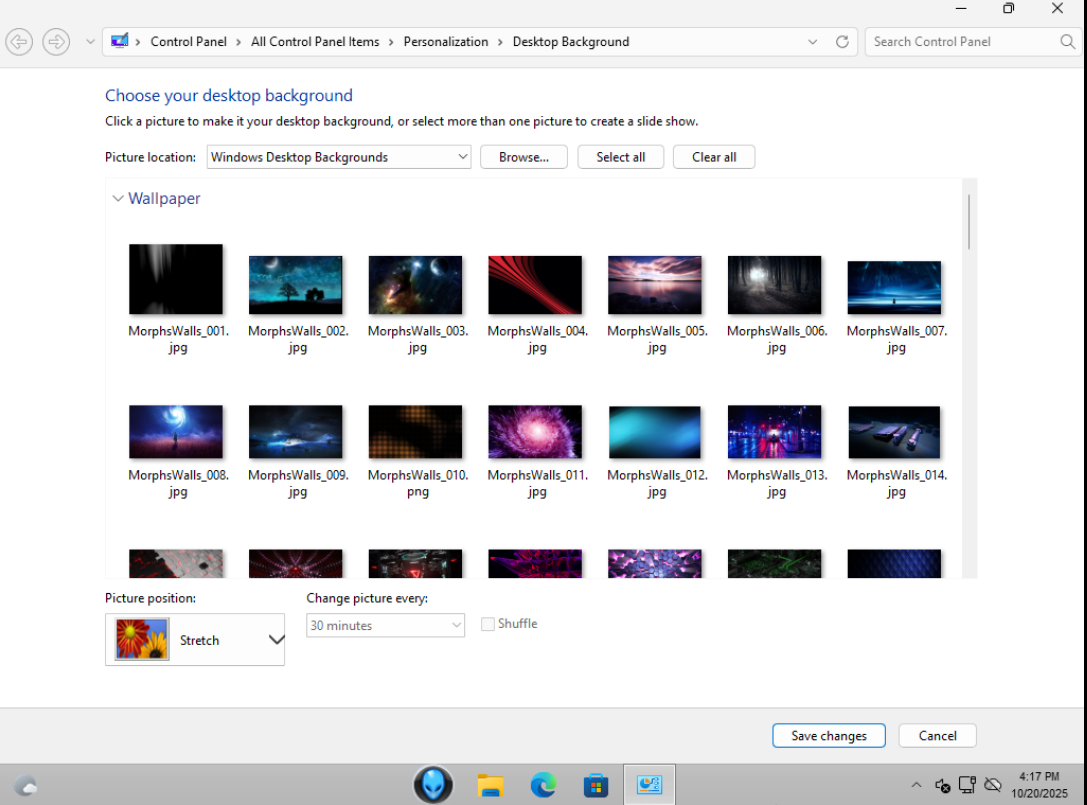The width and height of the screenshot is (1087, 805).
Task: Click the Browse... button
Action: coord(523,157)
